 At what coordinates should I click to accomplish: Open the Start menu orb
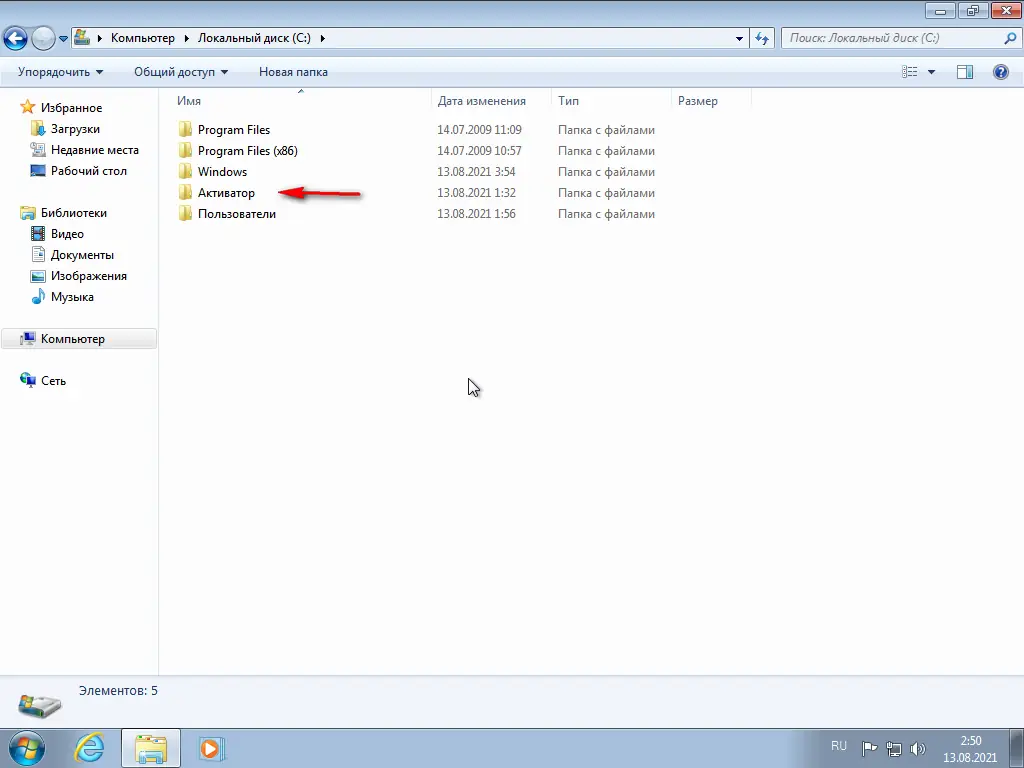pyautogui.click(x=25, y=748)
